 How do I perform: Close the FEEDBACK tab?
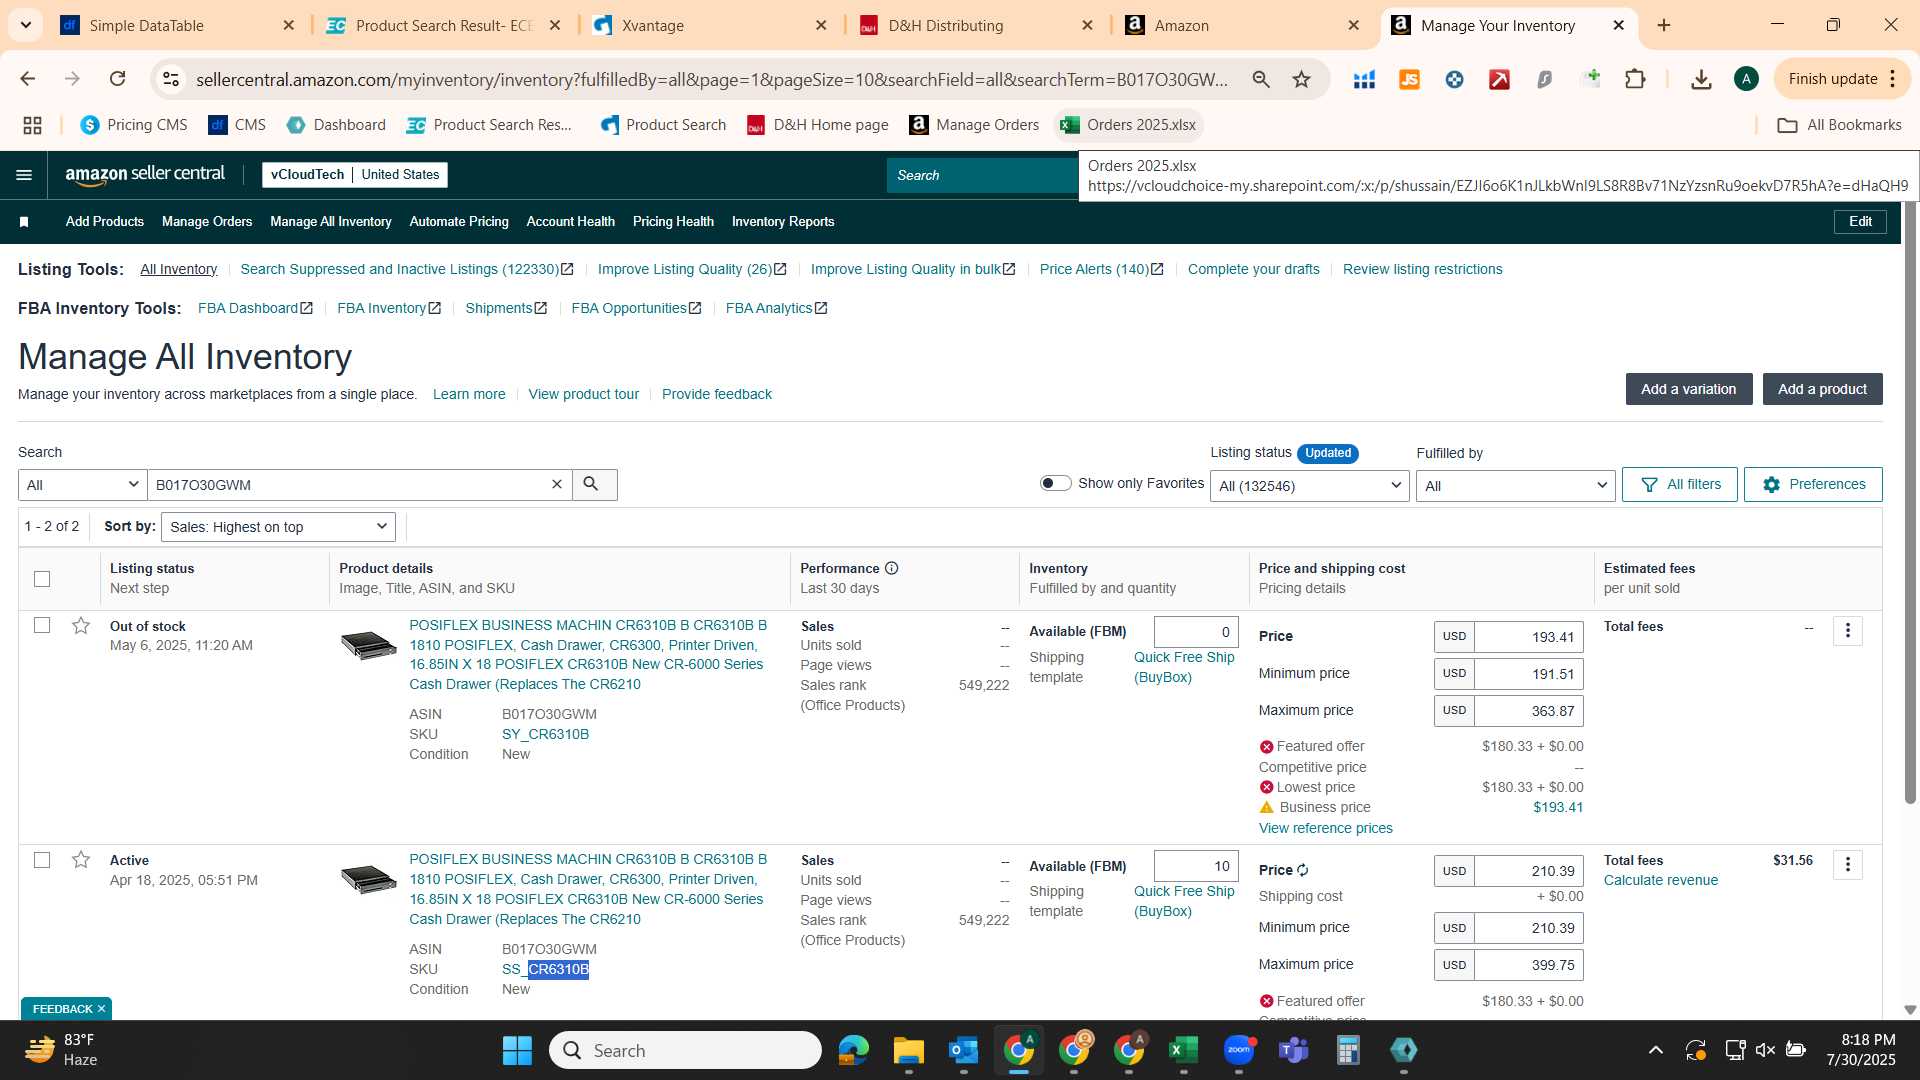101,1009
